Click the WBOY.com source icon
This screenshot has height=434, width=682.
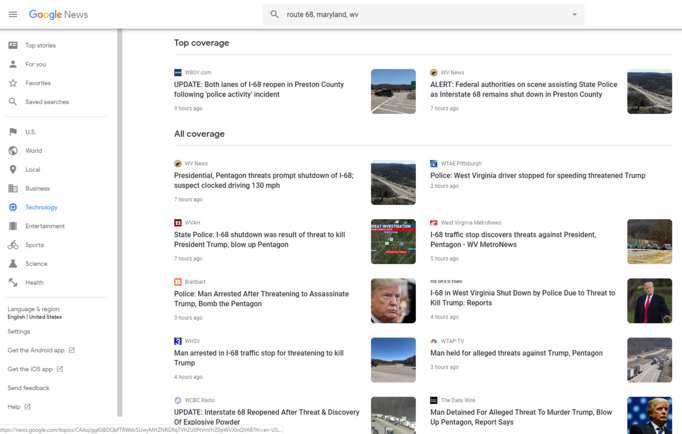177,73
